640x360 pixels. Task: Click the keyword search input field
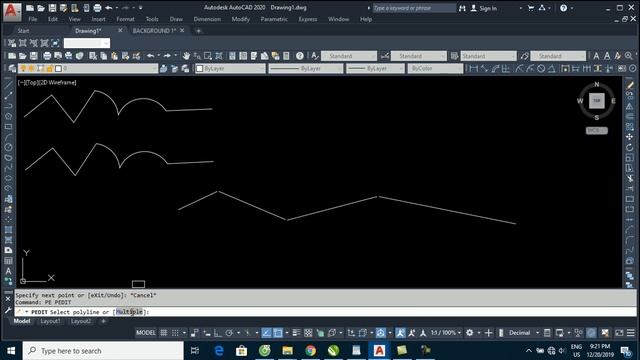pos(414,8)
